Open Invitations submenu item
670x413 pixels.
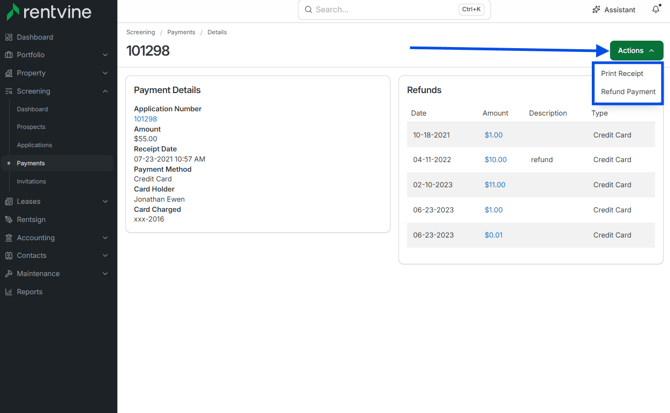click(x=31, y=182)
